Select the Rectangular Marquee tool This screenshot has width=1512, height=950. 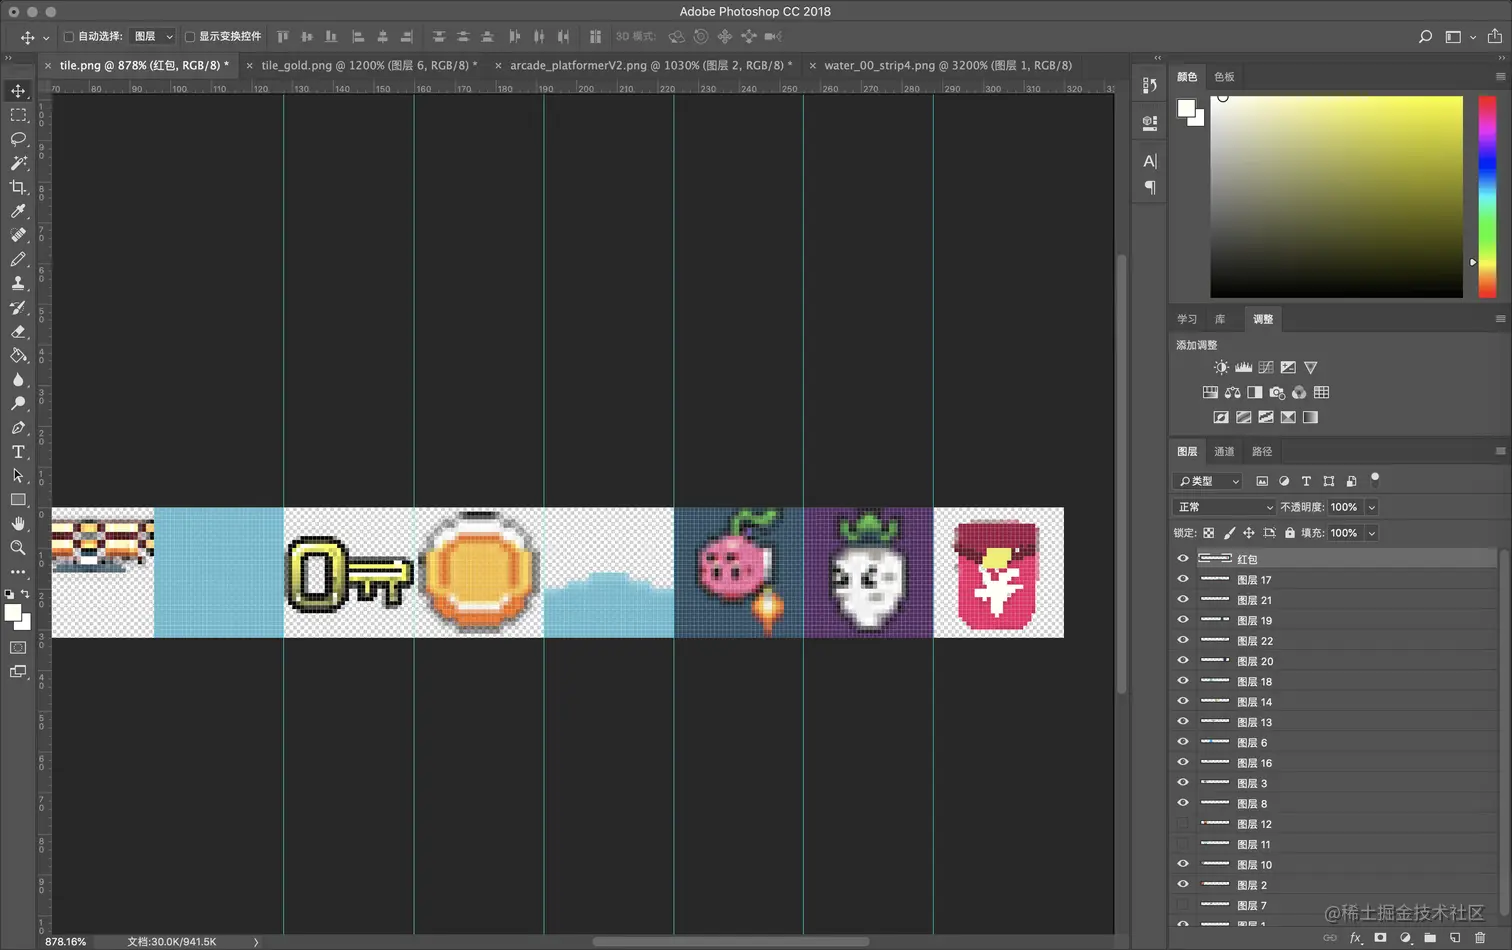[x=18, y=115]
